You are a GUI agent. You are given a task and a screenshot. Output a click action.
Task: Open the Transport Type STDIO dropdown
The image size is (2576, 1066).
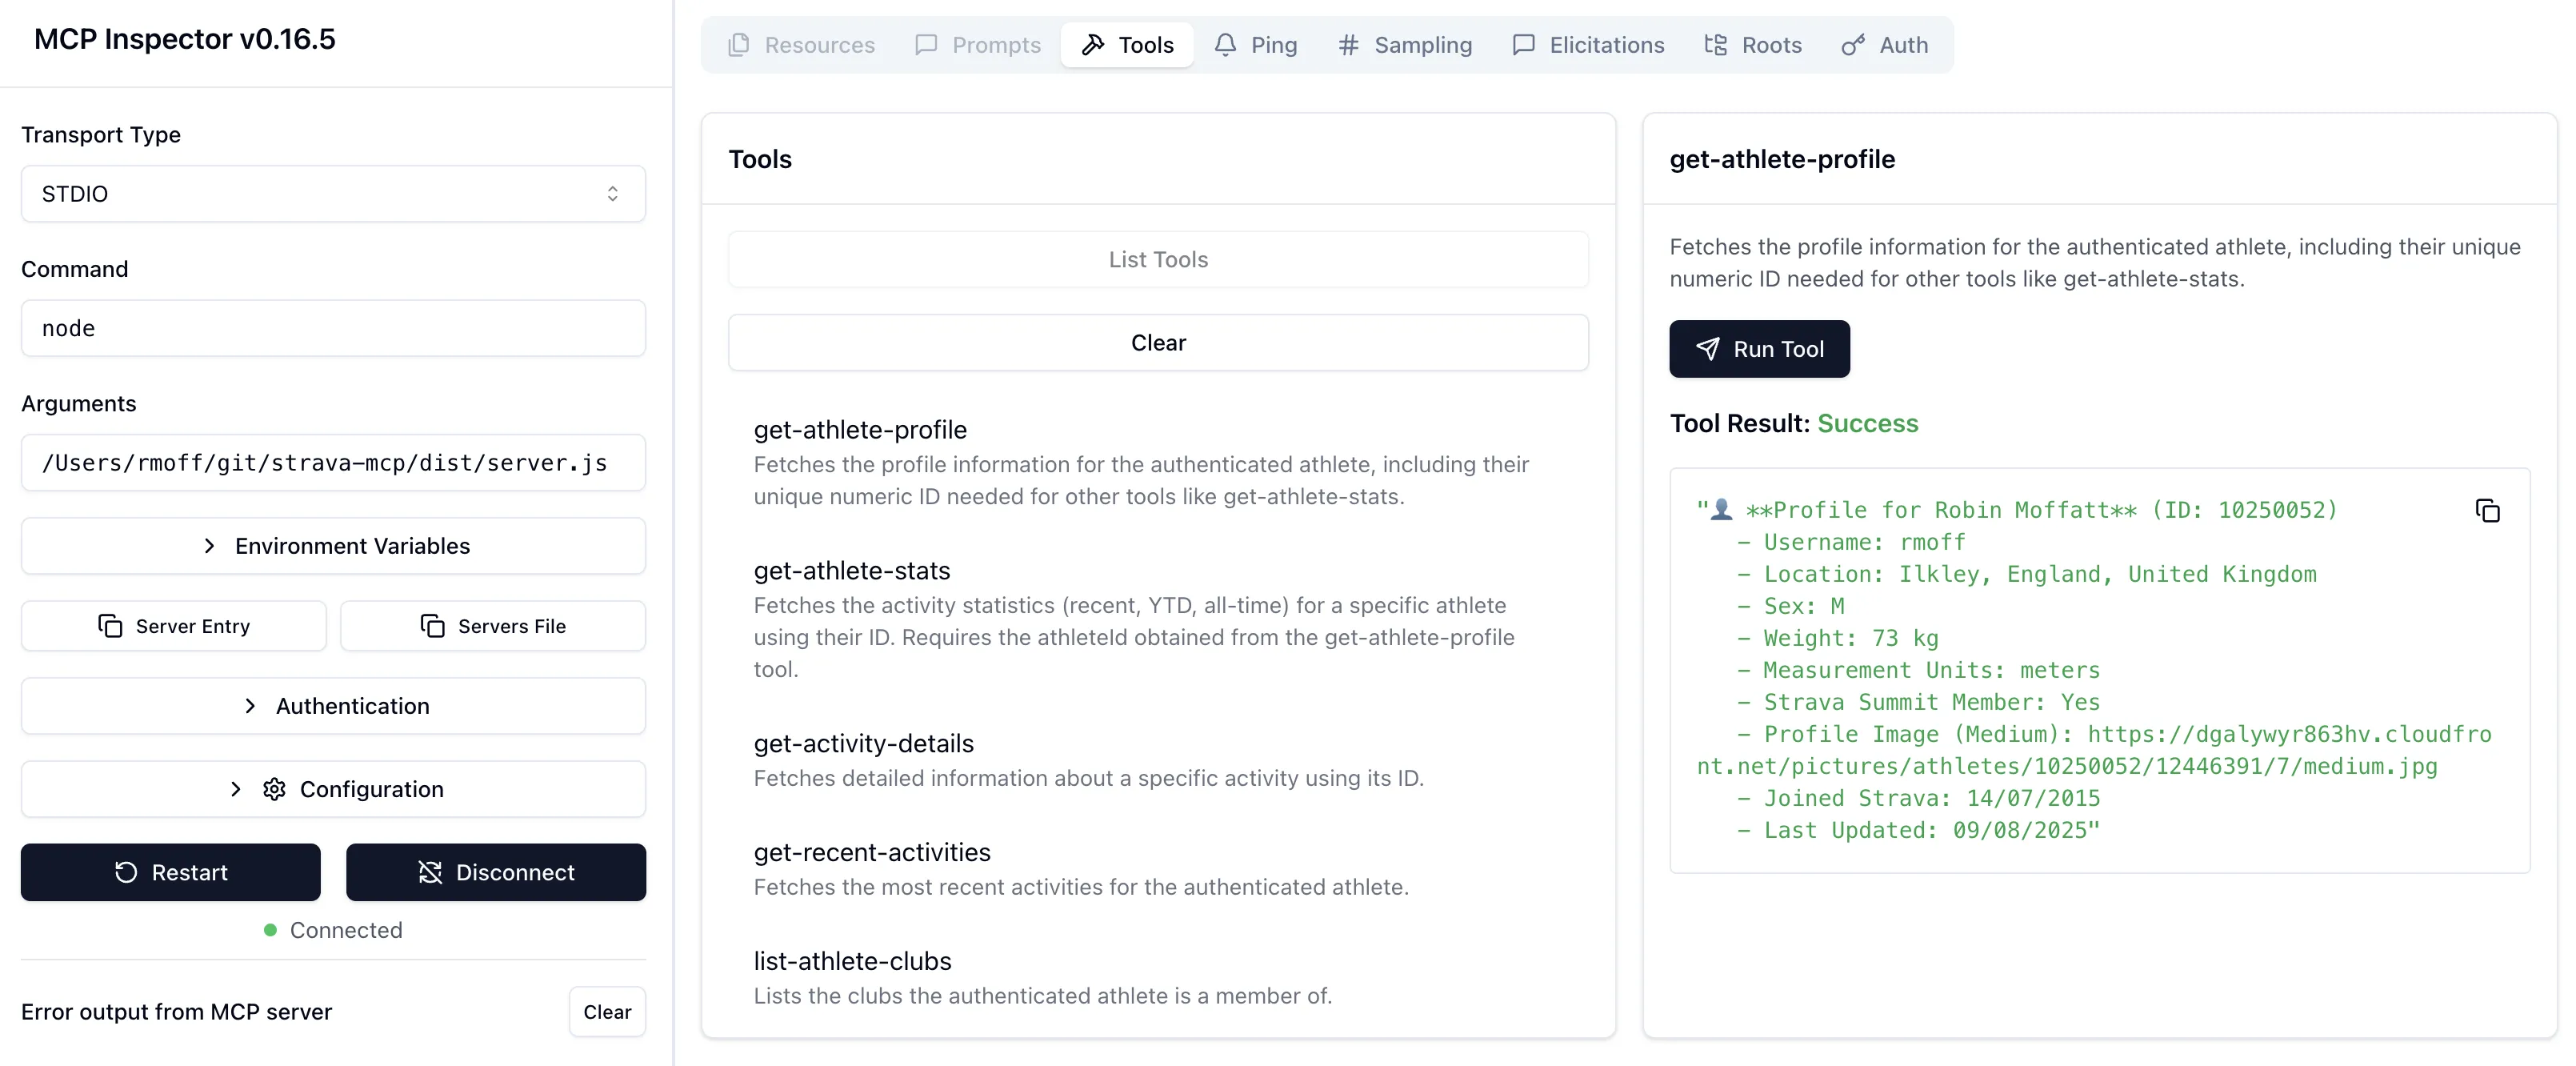[333, 194]
